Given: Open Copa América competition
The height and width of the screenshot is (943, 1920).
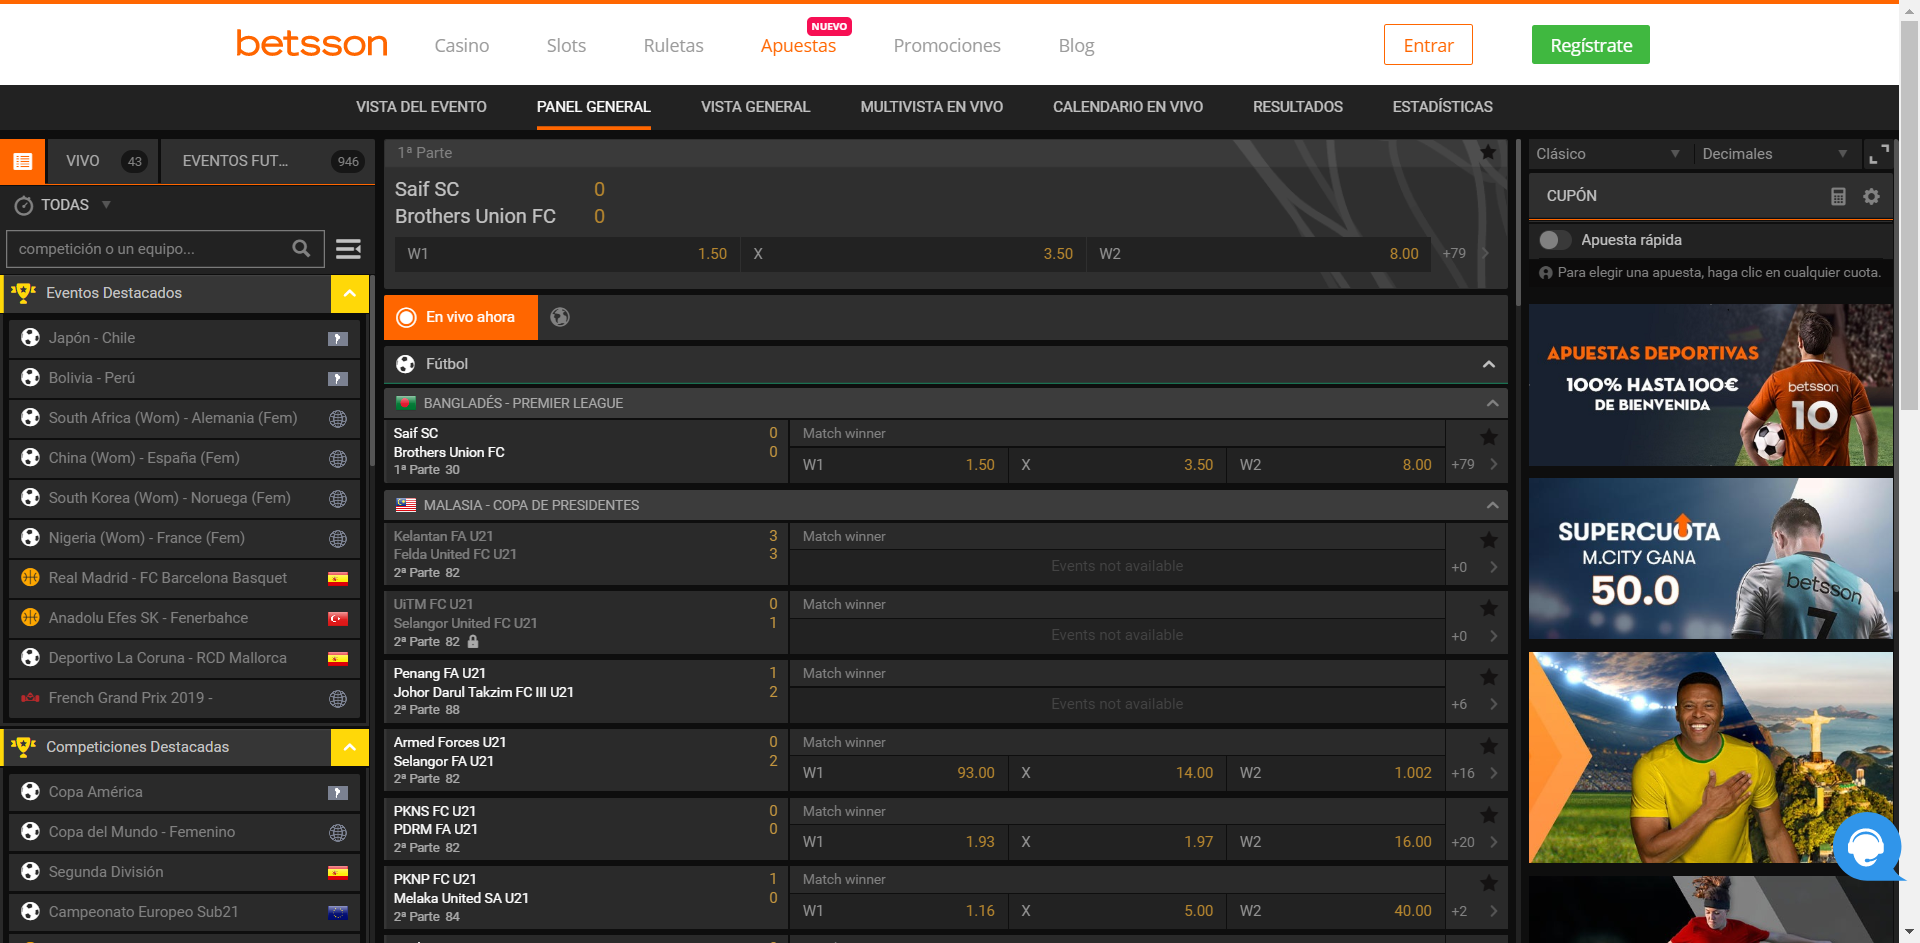Looking at the screenshot, I should coord(184,792).
